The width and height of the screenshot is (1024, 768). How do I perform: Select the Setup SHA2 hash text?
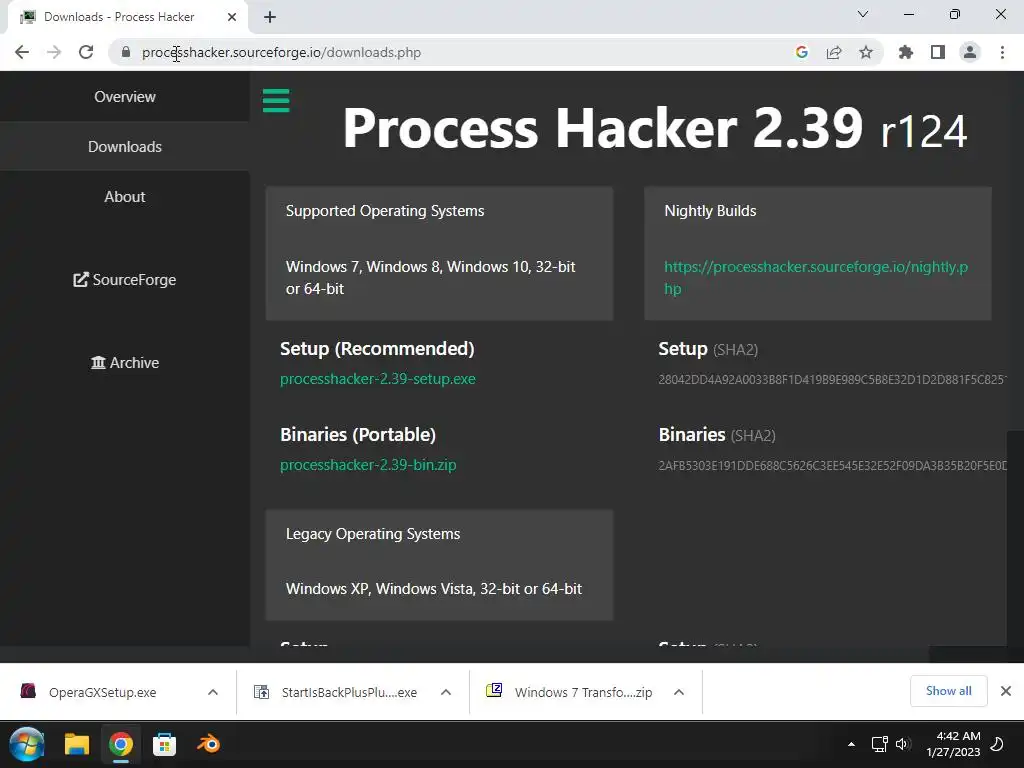coord(833,379)
